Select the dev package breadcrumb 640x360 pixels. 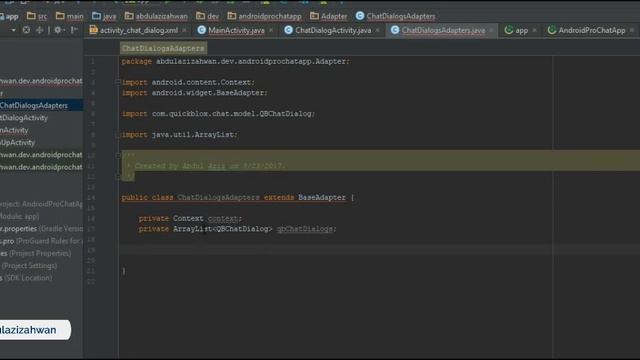(207, 16)
